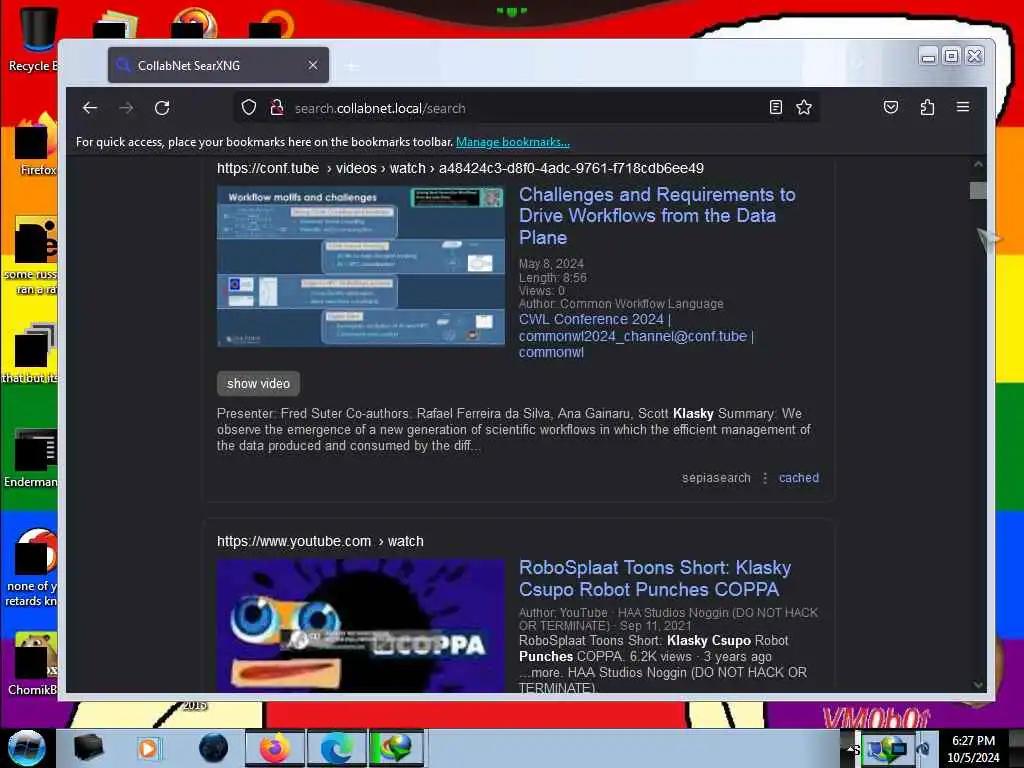The width and height of the screenshot is (1024, 768).
Task: Select the CollabNet SearXNG tab
Action: click(x=218, y=65)
